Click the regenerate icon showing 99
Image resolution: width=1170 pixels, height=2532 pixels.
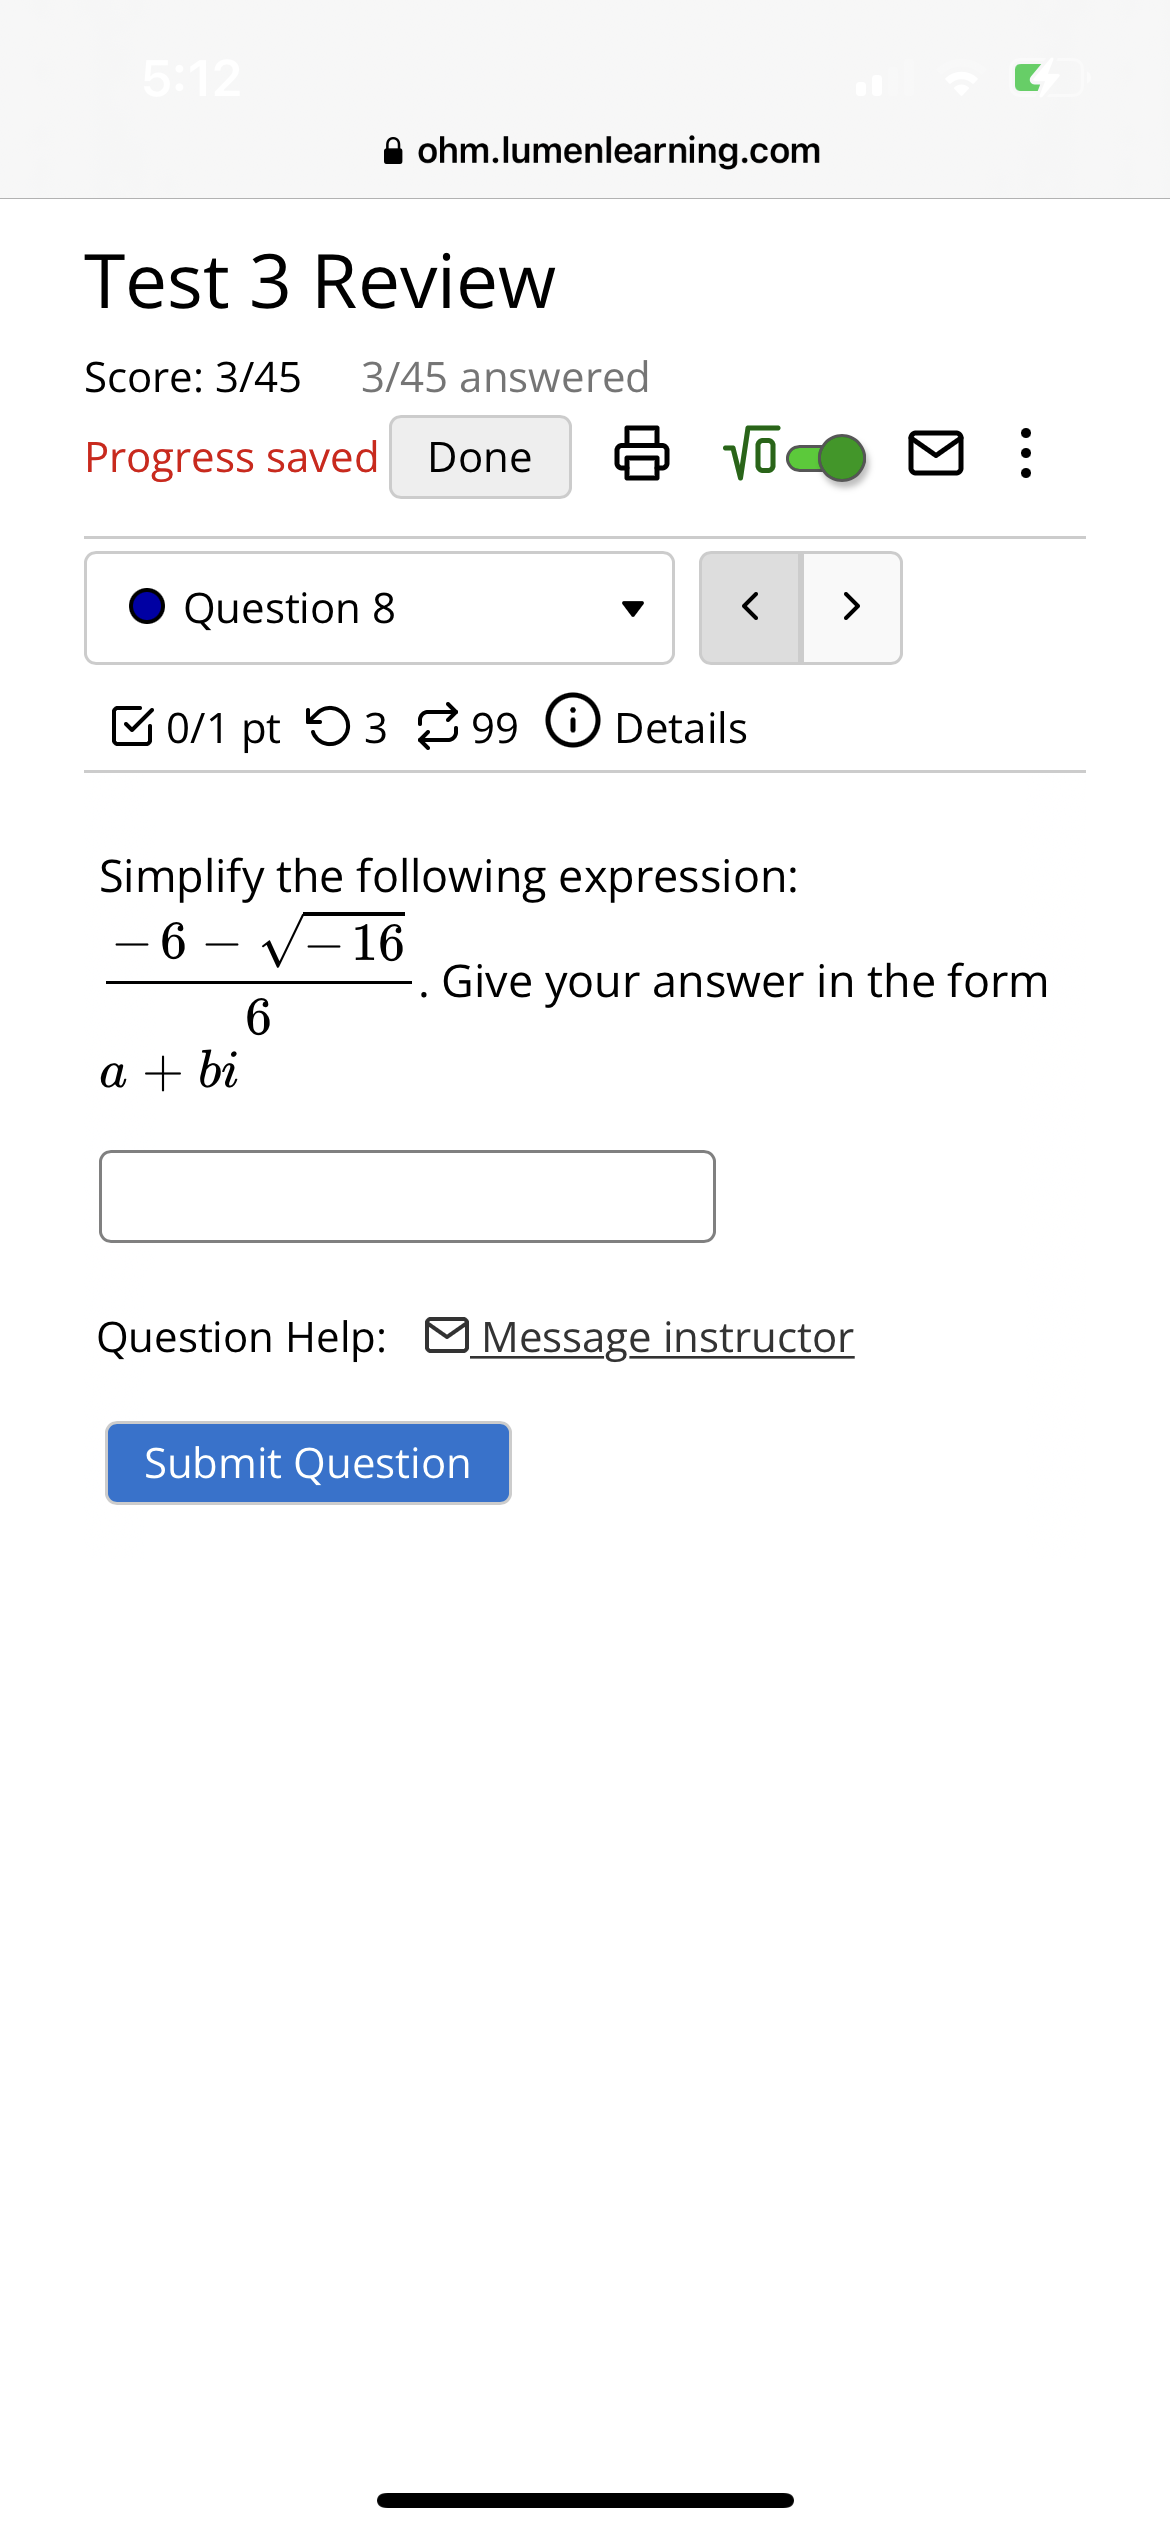tap(438, 725)
